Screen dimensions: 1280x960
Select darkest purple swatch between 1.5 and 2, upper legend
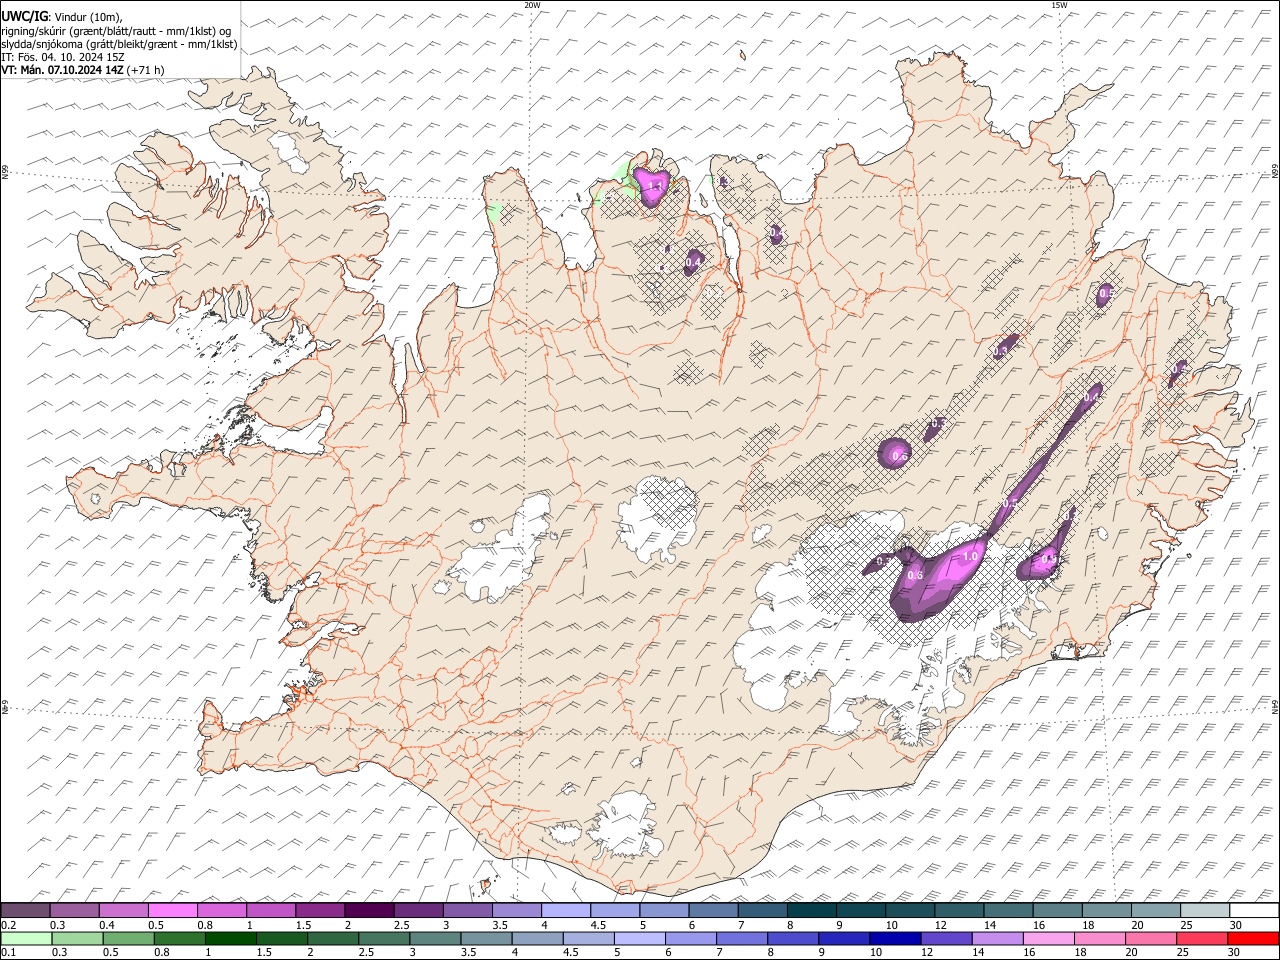pos(369,911)
